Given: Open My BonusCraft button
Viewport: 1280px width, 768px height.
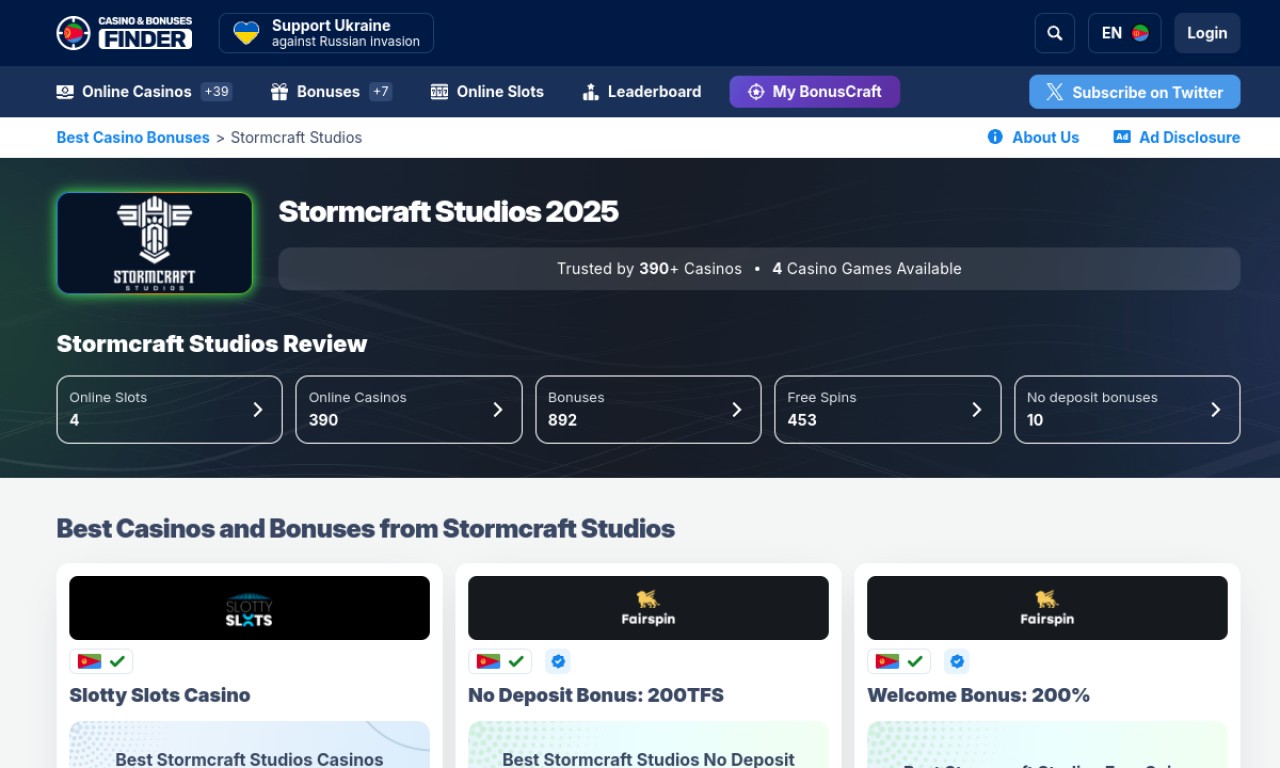Looking at the screenshot, I should click(x=814, y=92).
